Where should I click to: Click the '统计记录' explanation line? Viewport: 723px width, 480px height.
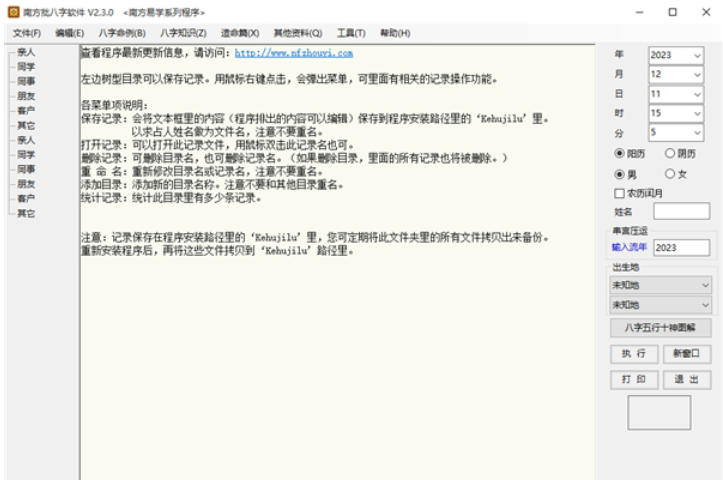point(172,198)
